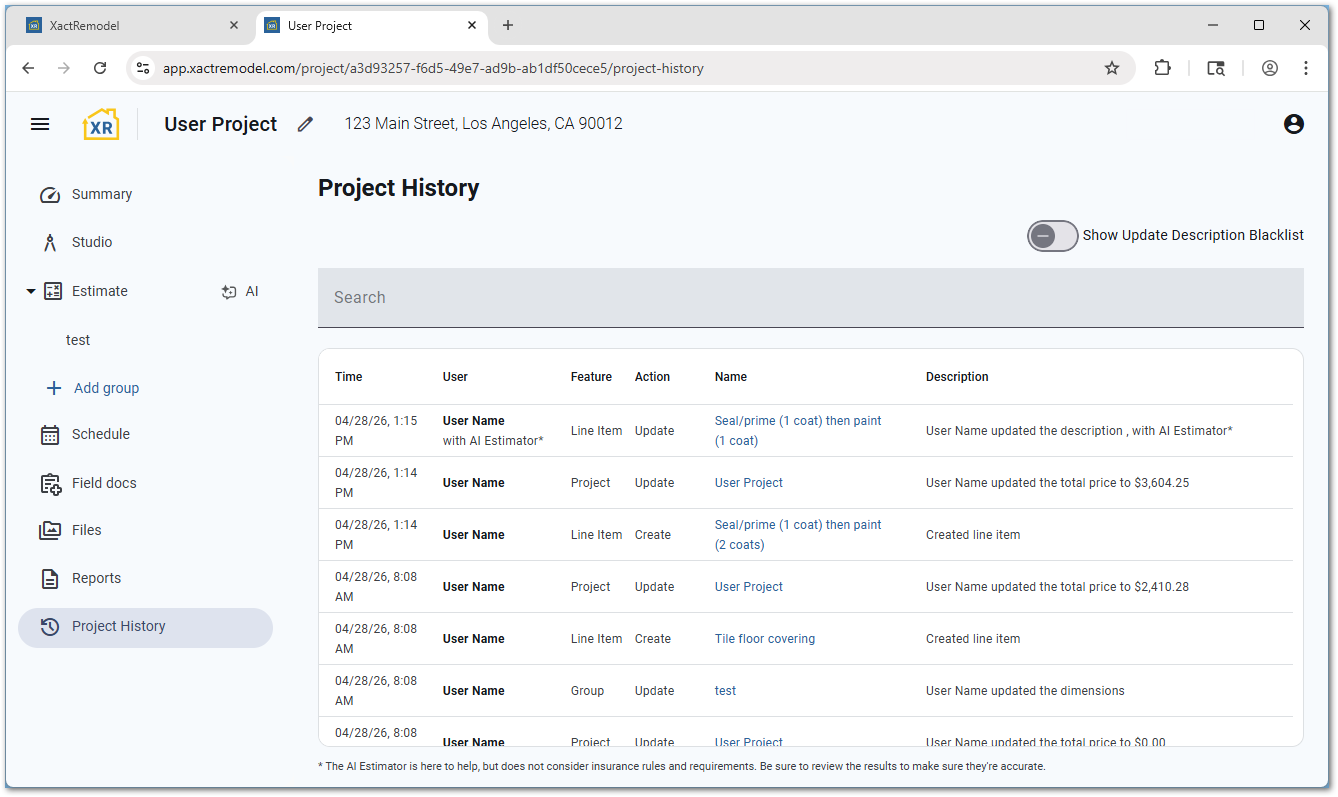This screenshot has width=1338, height=797.
Task: Collapse the Estimate section arrow
Action: coord(30,291)
